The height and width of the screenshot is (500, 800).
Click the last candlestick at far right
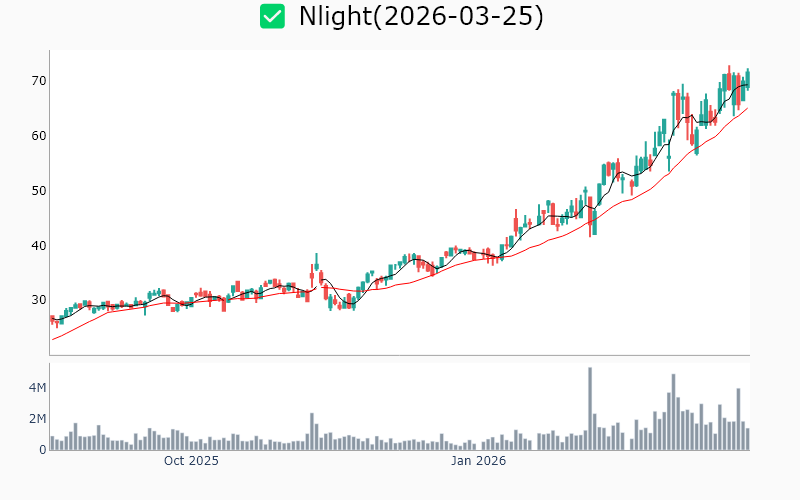(x=747, y=78)
